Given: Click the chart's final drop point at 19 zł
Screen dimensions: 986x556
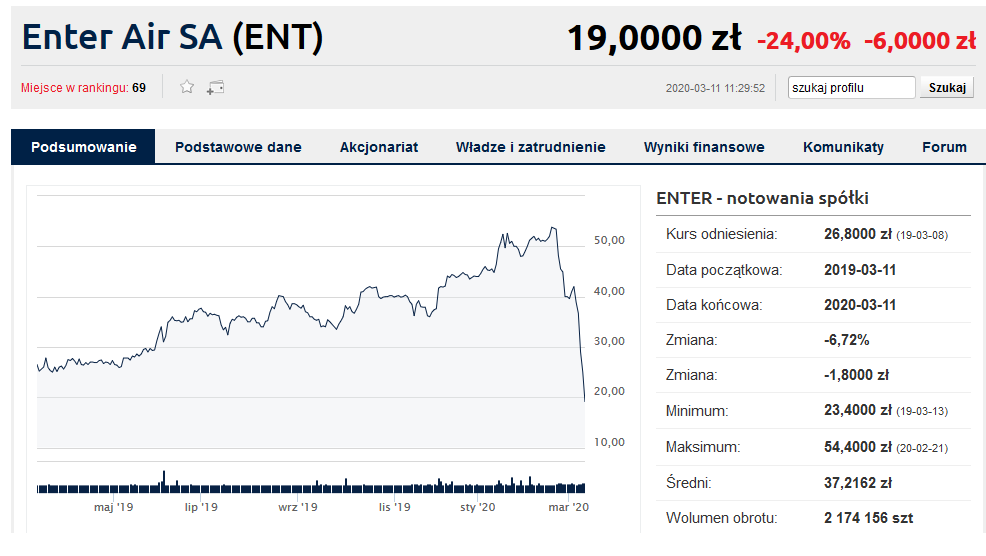Looking at the screenshot, I should pyautogui.click(x=585, y=401).
